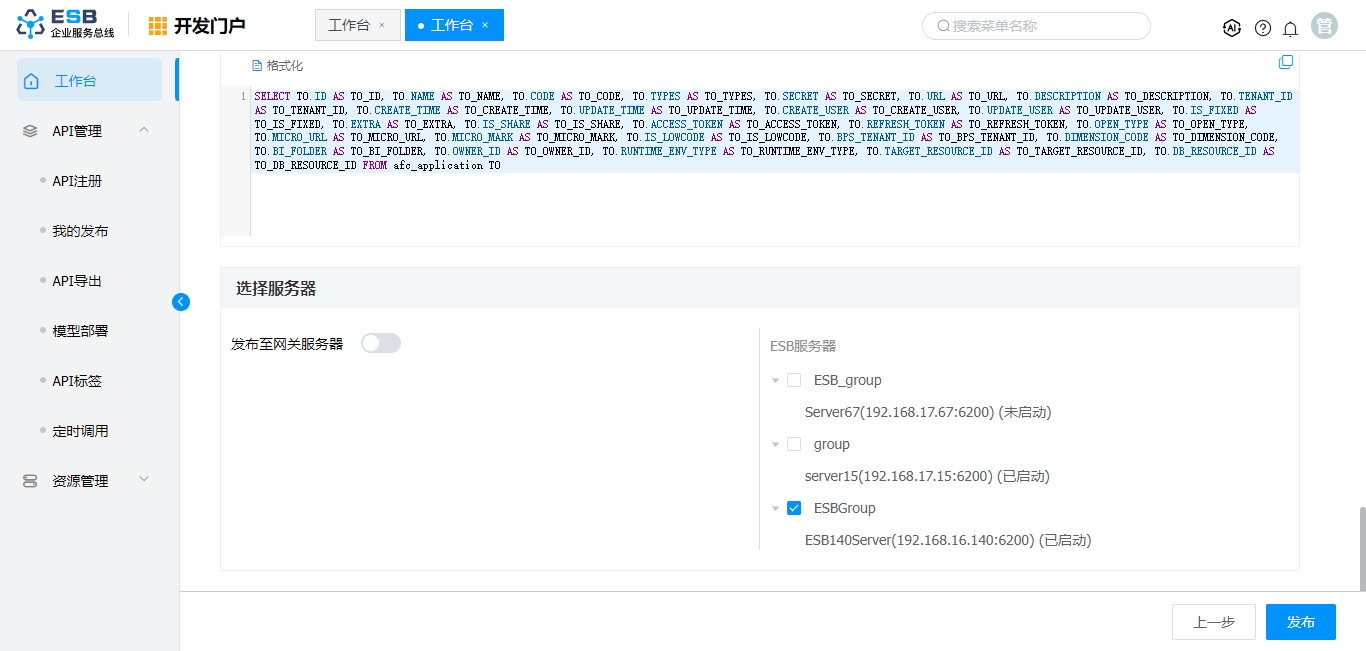
Task: Switch to the first 工作台 tab
Action: click(x=349, y=25)
